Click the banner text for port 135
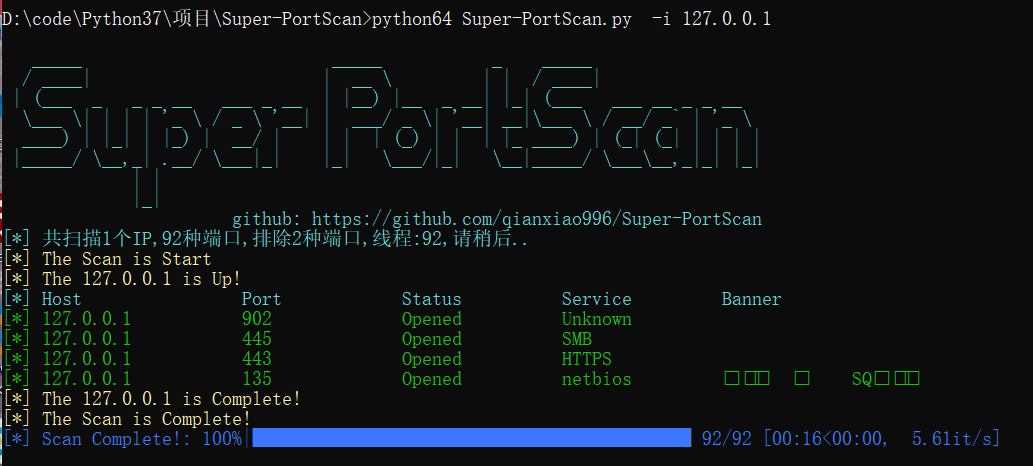 coord(822,379)
